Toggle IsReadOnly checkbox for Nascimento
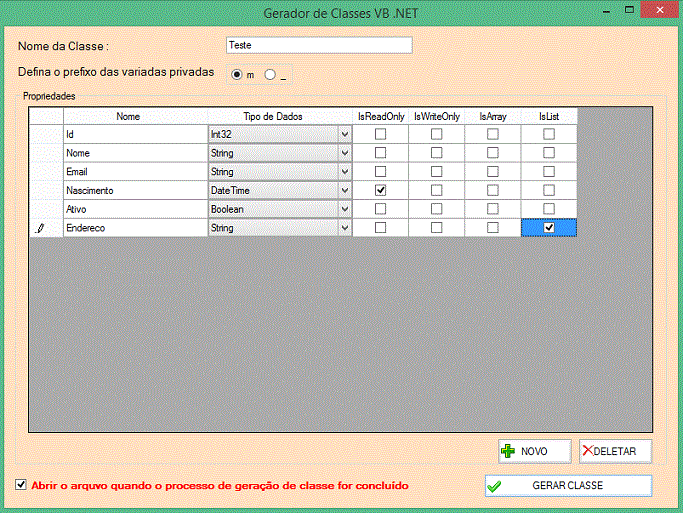This screenshot has width=683, height=513. point(380,190)
